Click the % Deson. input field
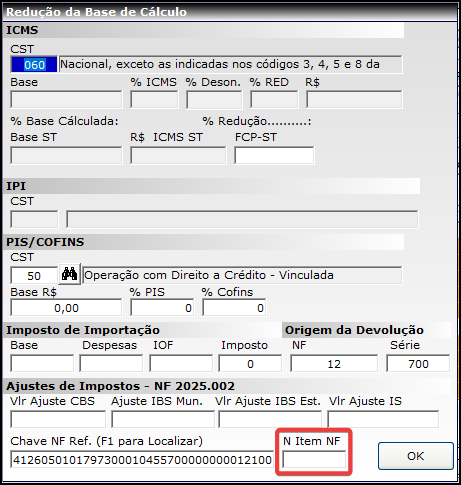The image size is (461, 485). (214, 99)
